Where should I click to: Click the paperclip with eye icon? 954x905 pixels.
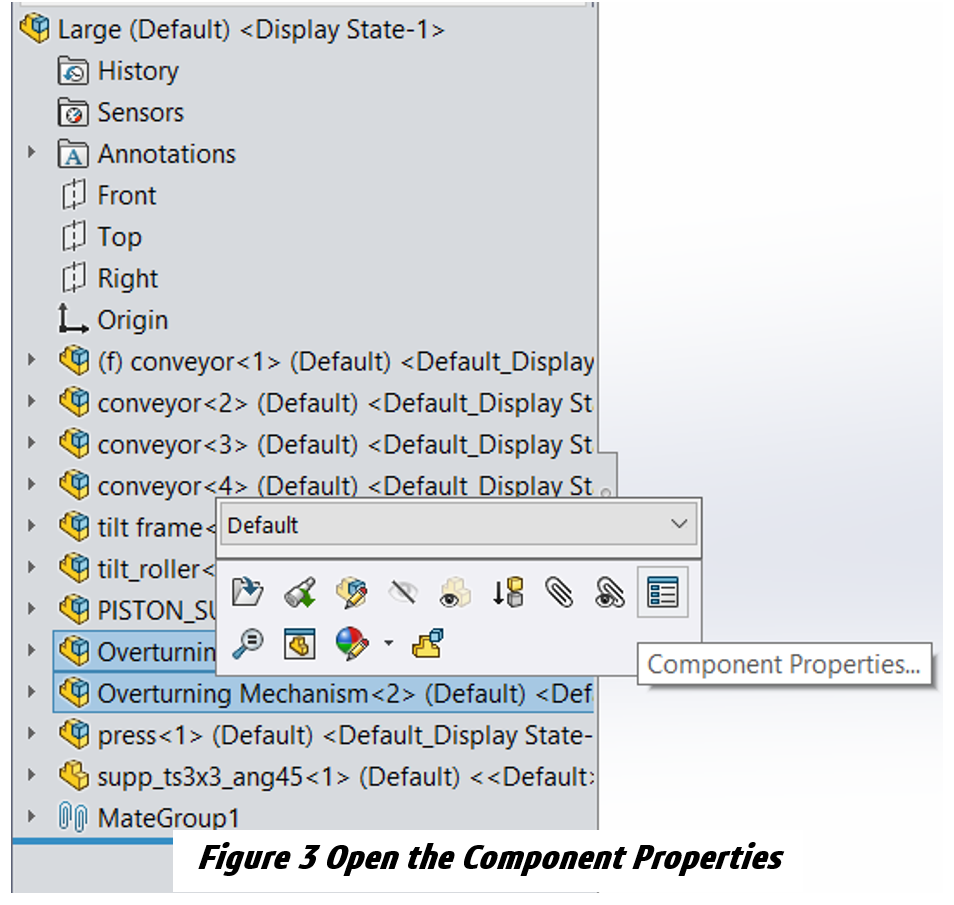pyautogui.click(x=610, y=593)
